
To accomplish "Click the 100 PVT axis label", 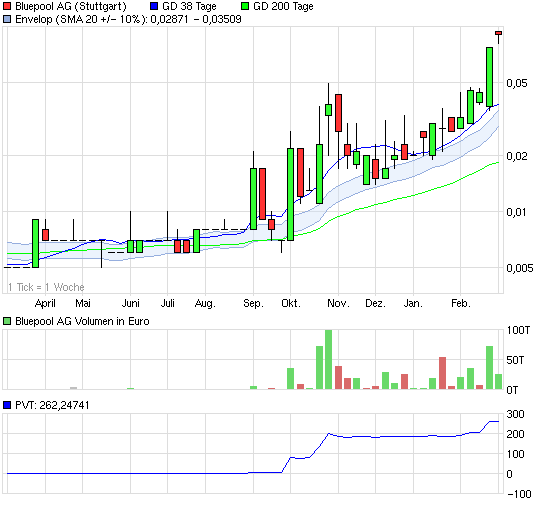I will 515,454.
